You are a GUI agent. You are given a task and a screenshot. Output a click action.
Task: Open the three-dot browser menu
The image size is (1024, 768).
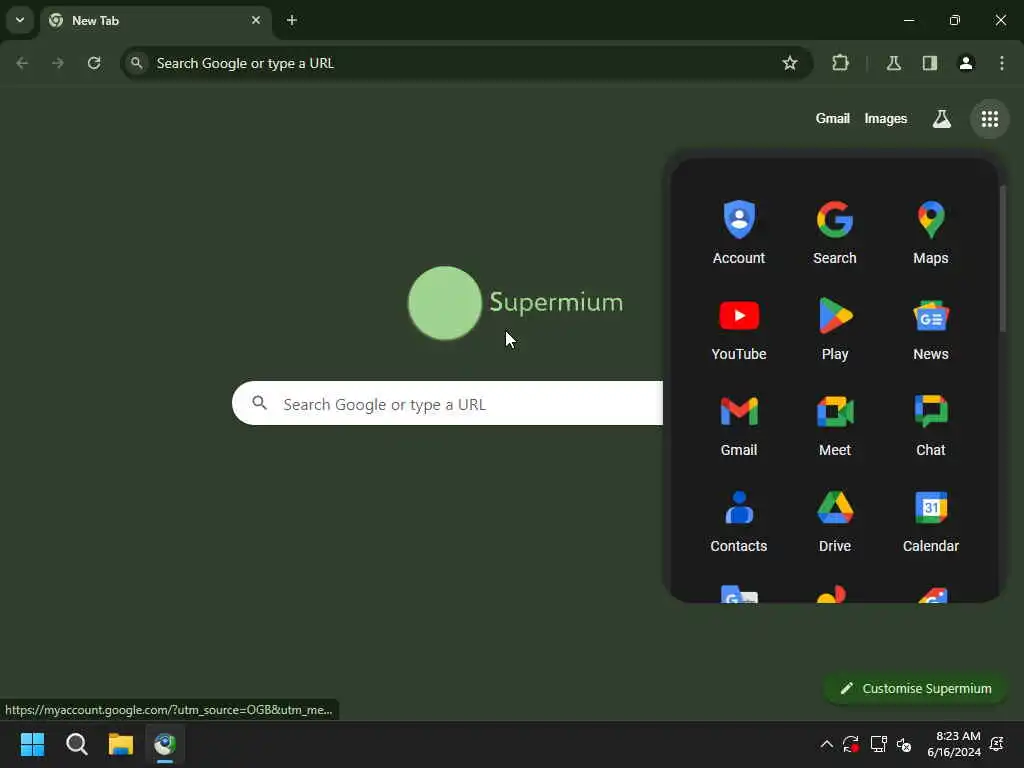point(1002,63)
